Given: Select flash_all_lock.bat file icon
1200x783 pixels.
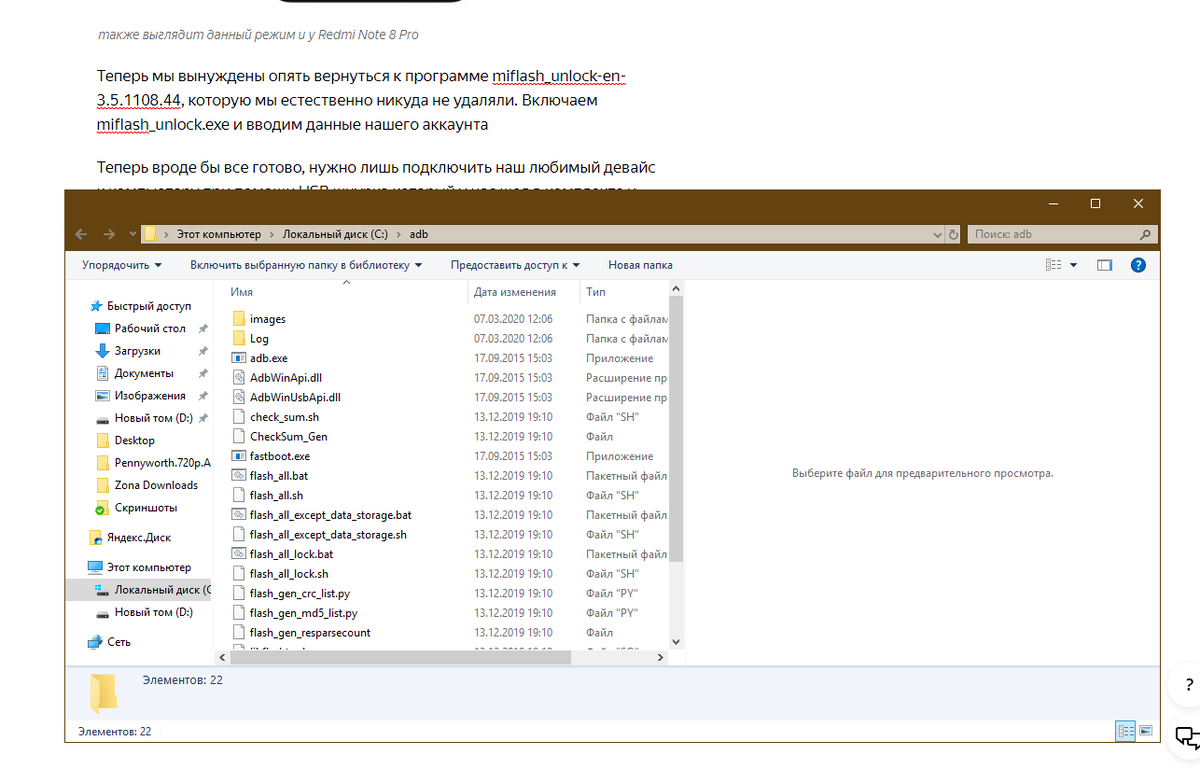Looking at the screenshot, I should (x=238, y=554).
